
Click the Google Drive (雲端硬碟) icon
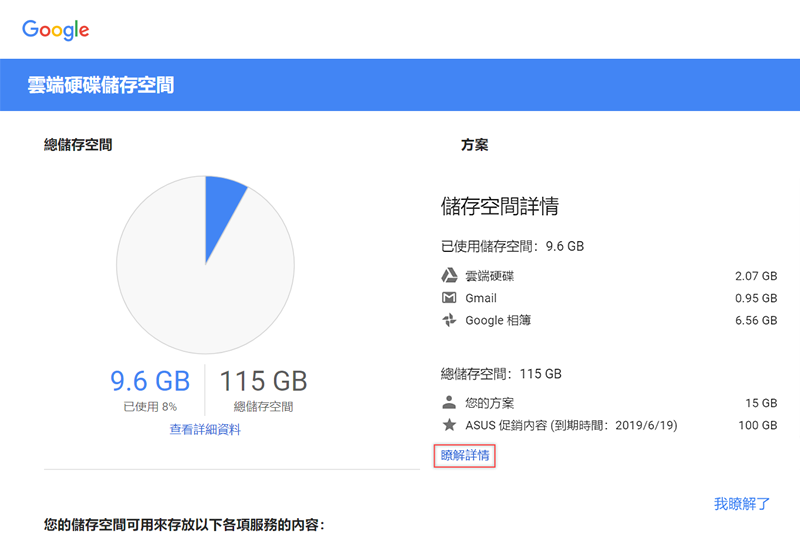click(x=449, y=275)
